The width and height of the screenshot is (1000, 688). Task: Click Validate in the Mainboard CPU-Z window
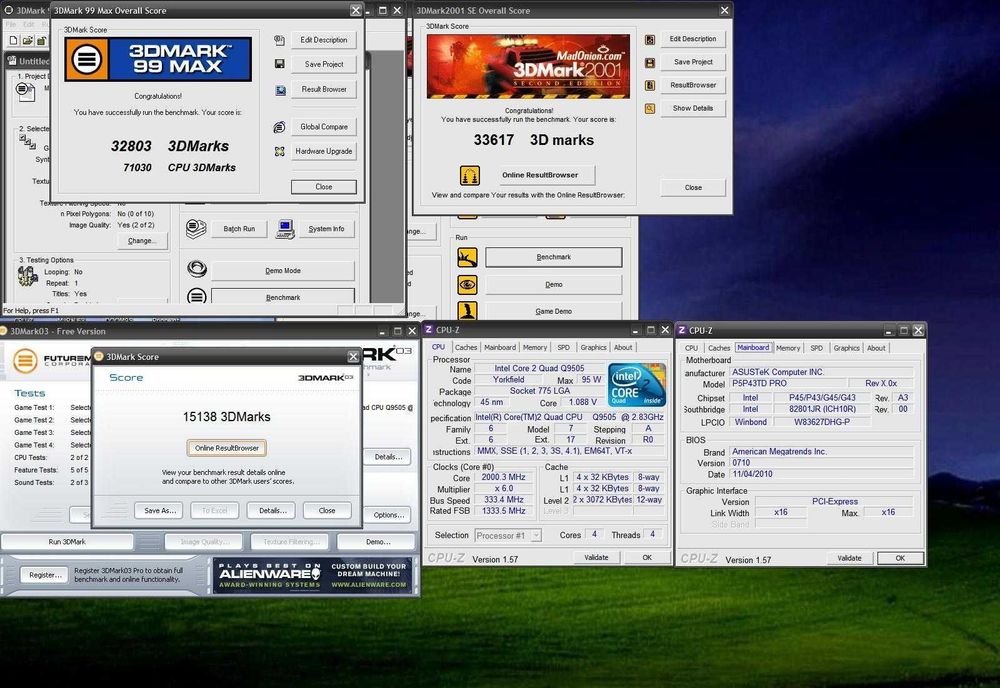[x=849, y=558]
